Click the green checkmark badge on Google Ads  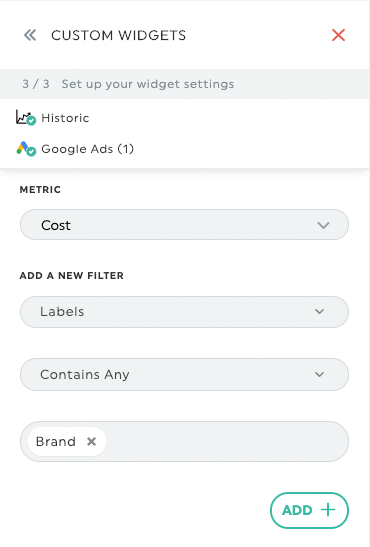pyautogui.click(x=31, y=152)
